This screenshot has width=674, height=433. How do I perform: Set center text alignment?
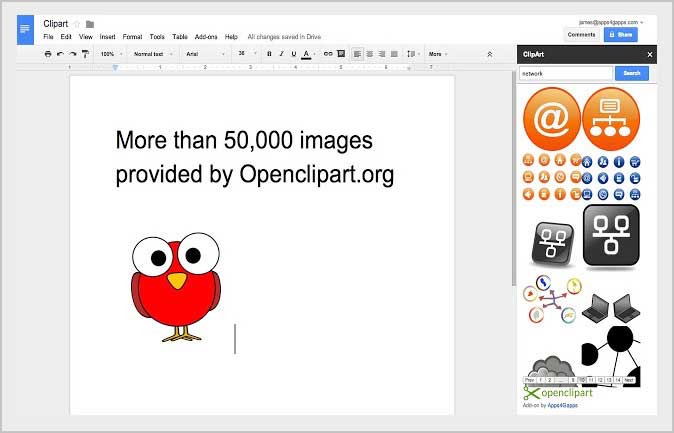point(370,54)
